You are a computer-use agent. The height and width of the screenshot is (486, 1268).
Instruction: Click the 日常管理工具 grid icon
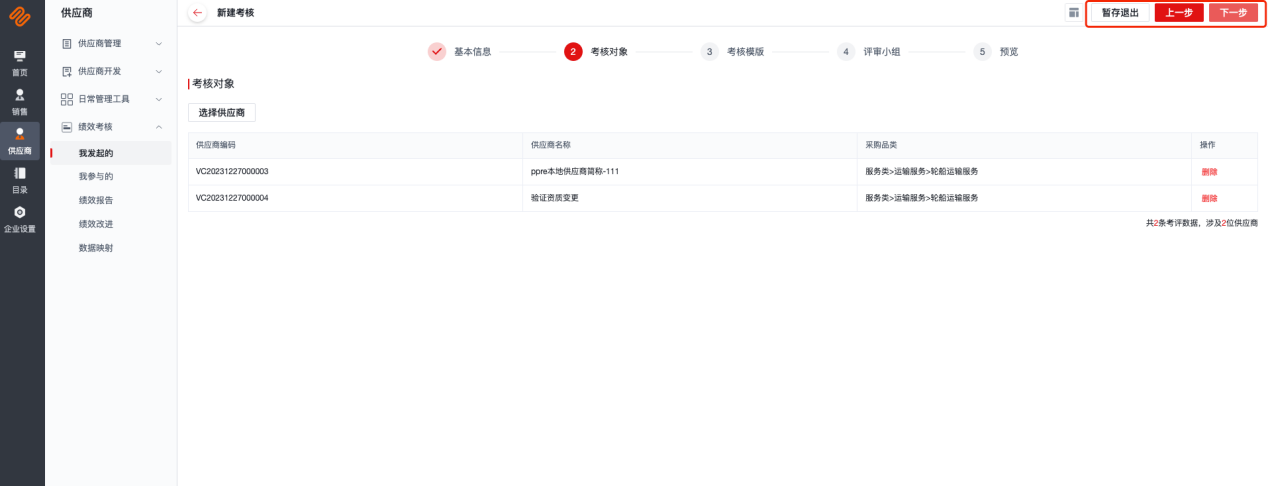click(67, 99)
